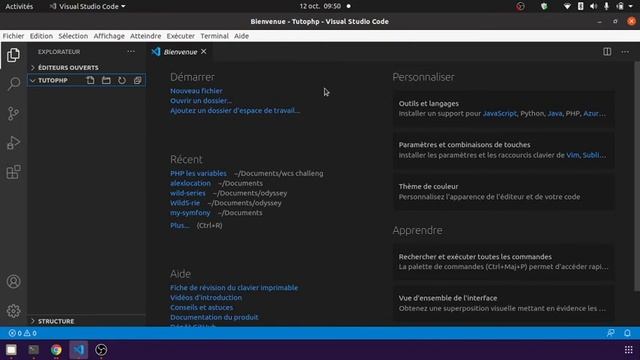Open terminal app in the taskbar
Image resolution: width=640 pixels, height=360 pixels.
[x=33, y=350]
